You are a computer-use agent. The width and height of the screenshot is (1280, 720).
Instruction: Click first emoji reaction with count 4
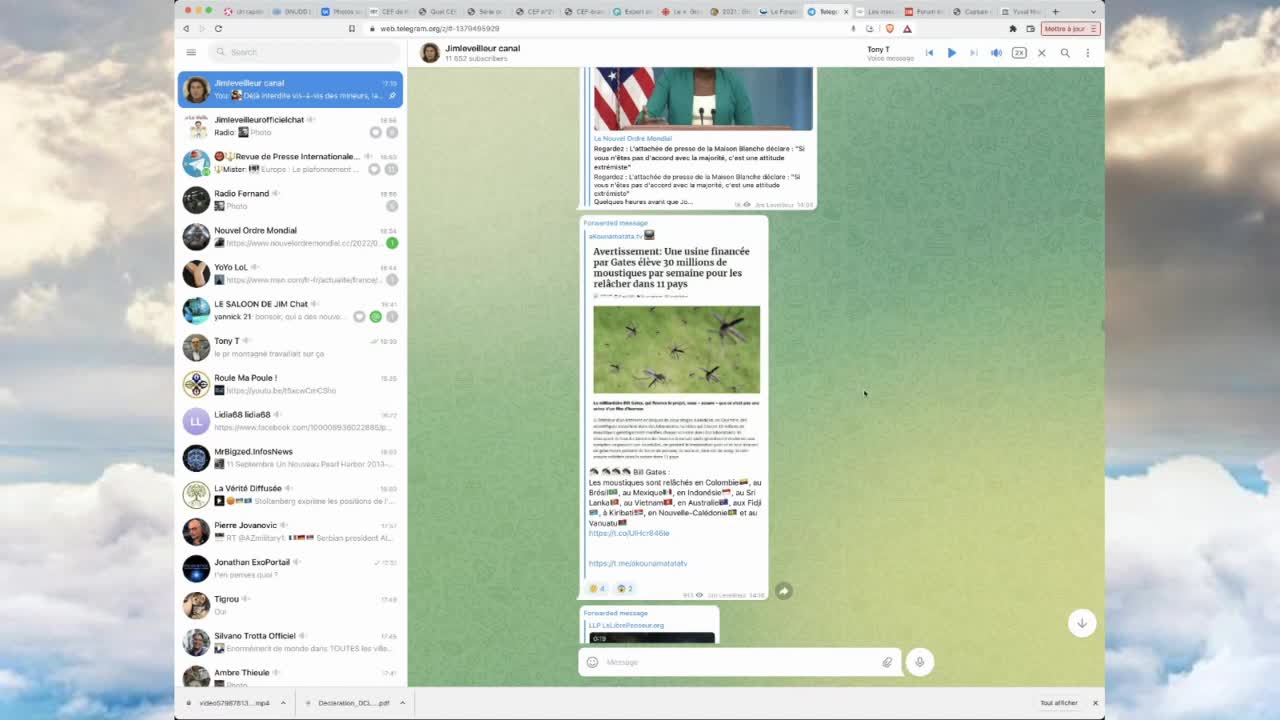tap(597, 588)
